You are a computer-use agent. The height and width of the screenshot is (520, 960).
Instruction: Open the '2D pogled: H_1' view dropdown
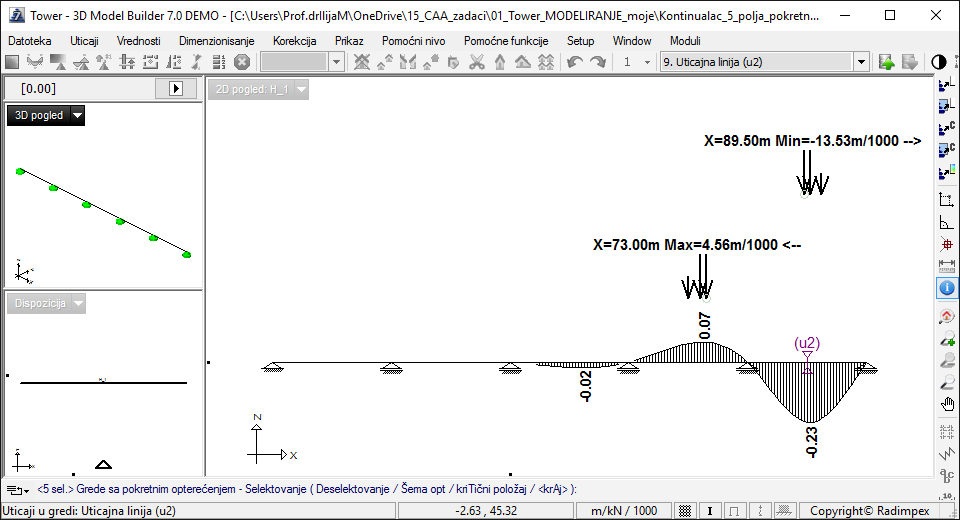301,89
